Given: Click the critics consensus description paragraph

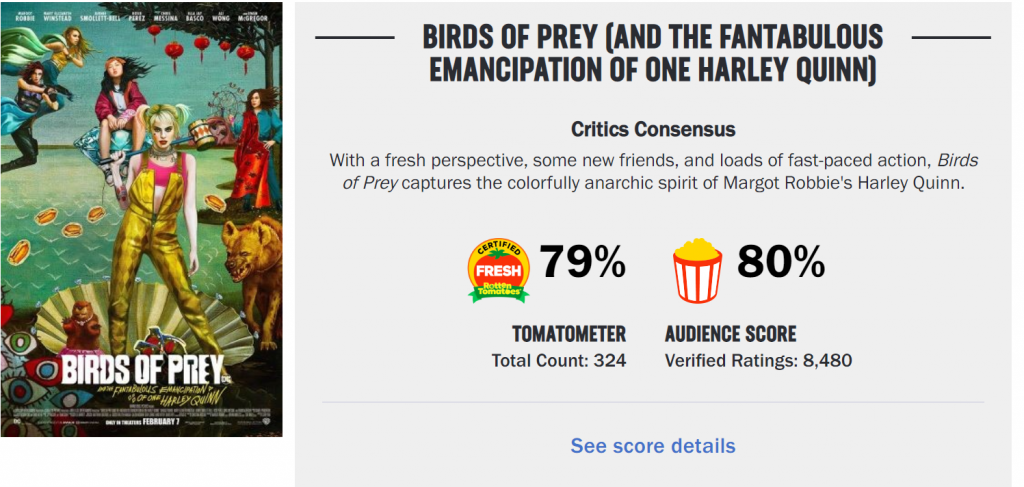Looking at the screenshot, I should 652,174.
